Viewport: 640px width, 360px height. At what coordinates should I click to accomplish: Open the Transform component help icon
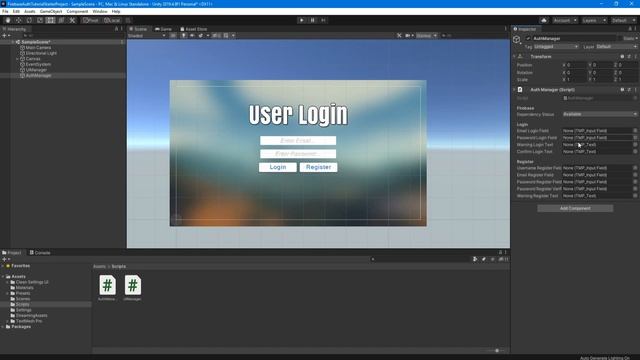(x=622, y=57)
